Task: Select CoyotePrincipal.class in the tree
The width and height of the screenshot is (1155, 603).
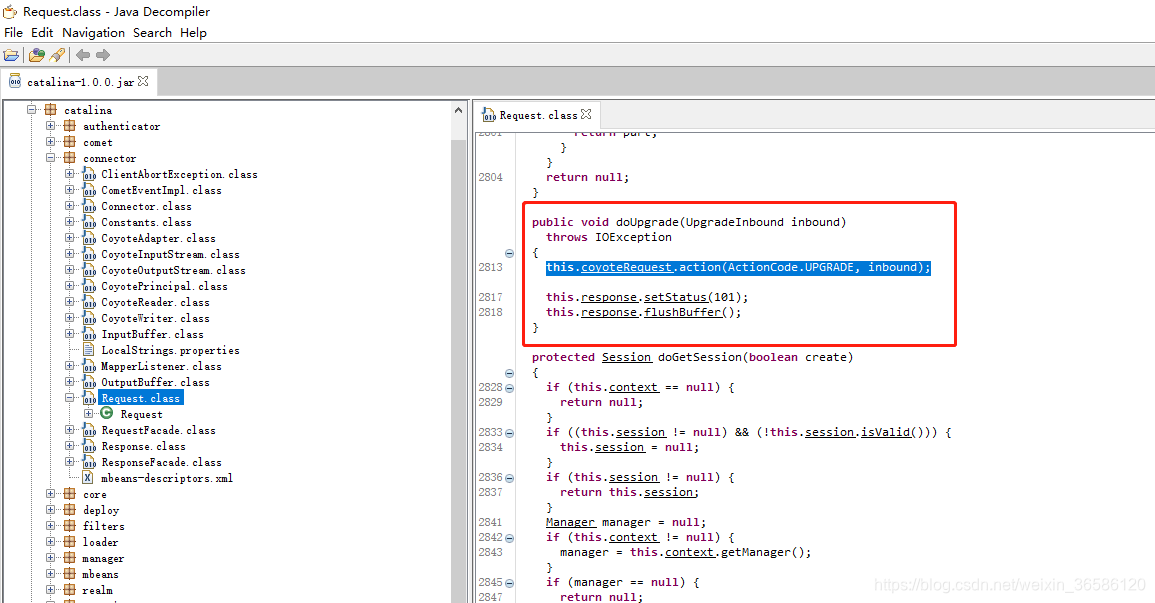Action: (164, 286)
